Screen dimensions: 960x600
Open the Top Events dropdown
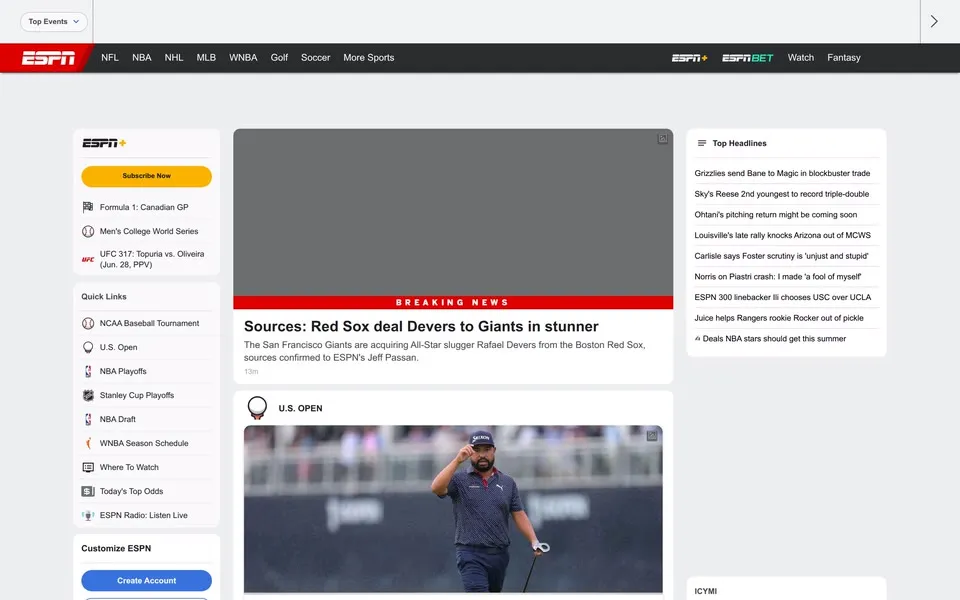click(x=54, y=21)
